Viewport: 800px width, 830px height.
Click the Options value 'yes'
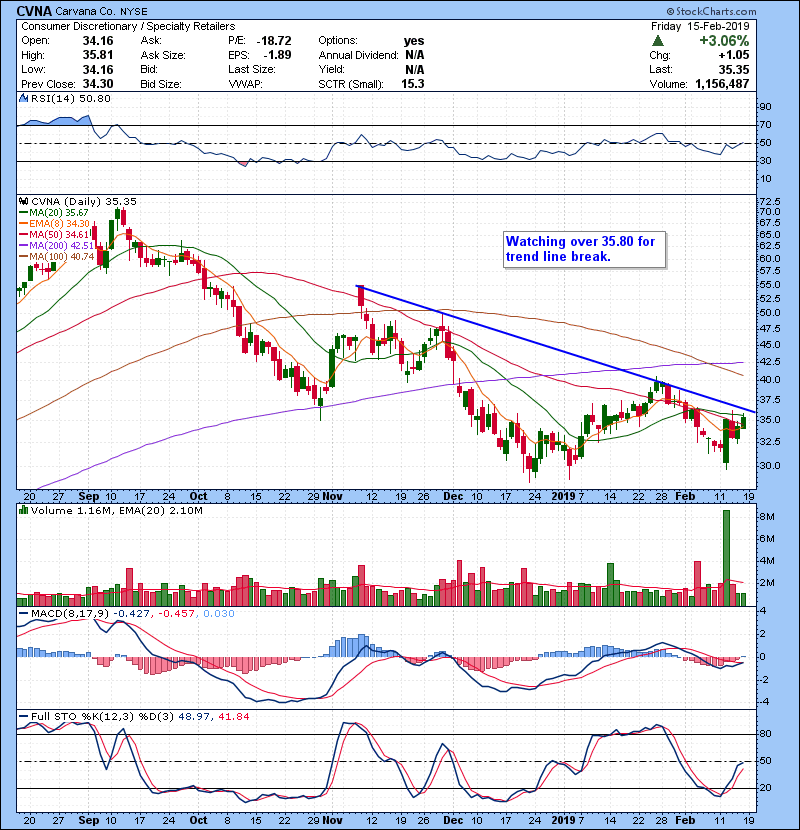tap(414, 41)
